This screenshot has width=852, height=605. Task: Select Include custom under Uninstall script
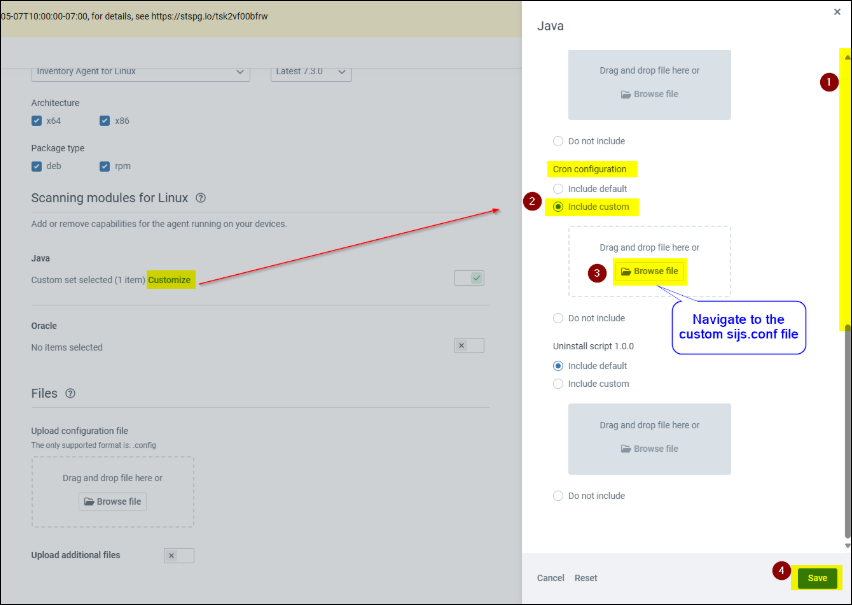tap(558, 384)
